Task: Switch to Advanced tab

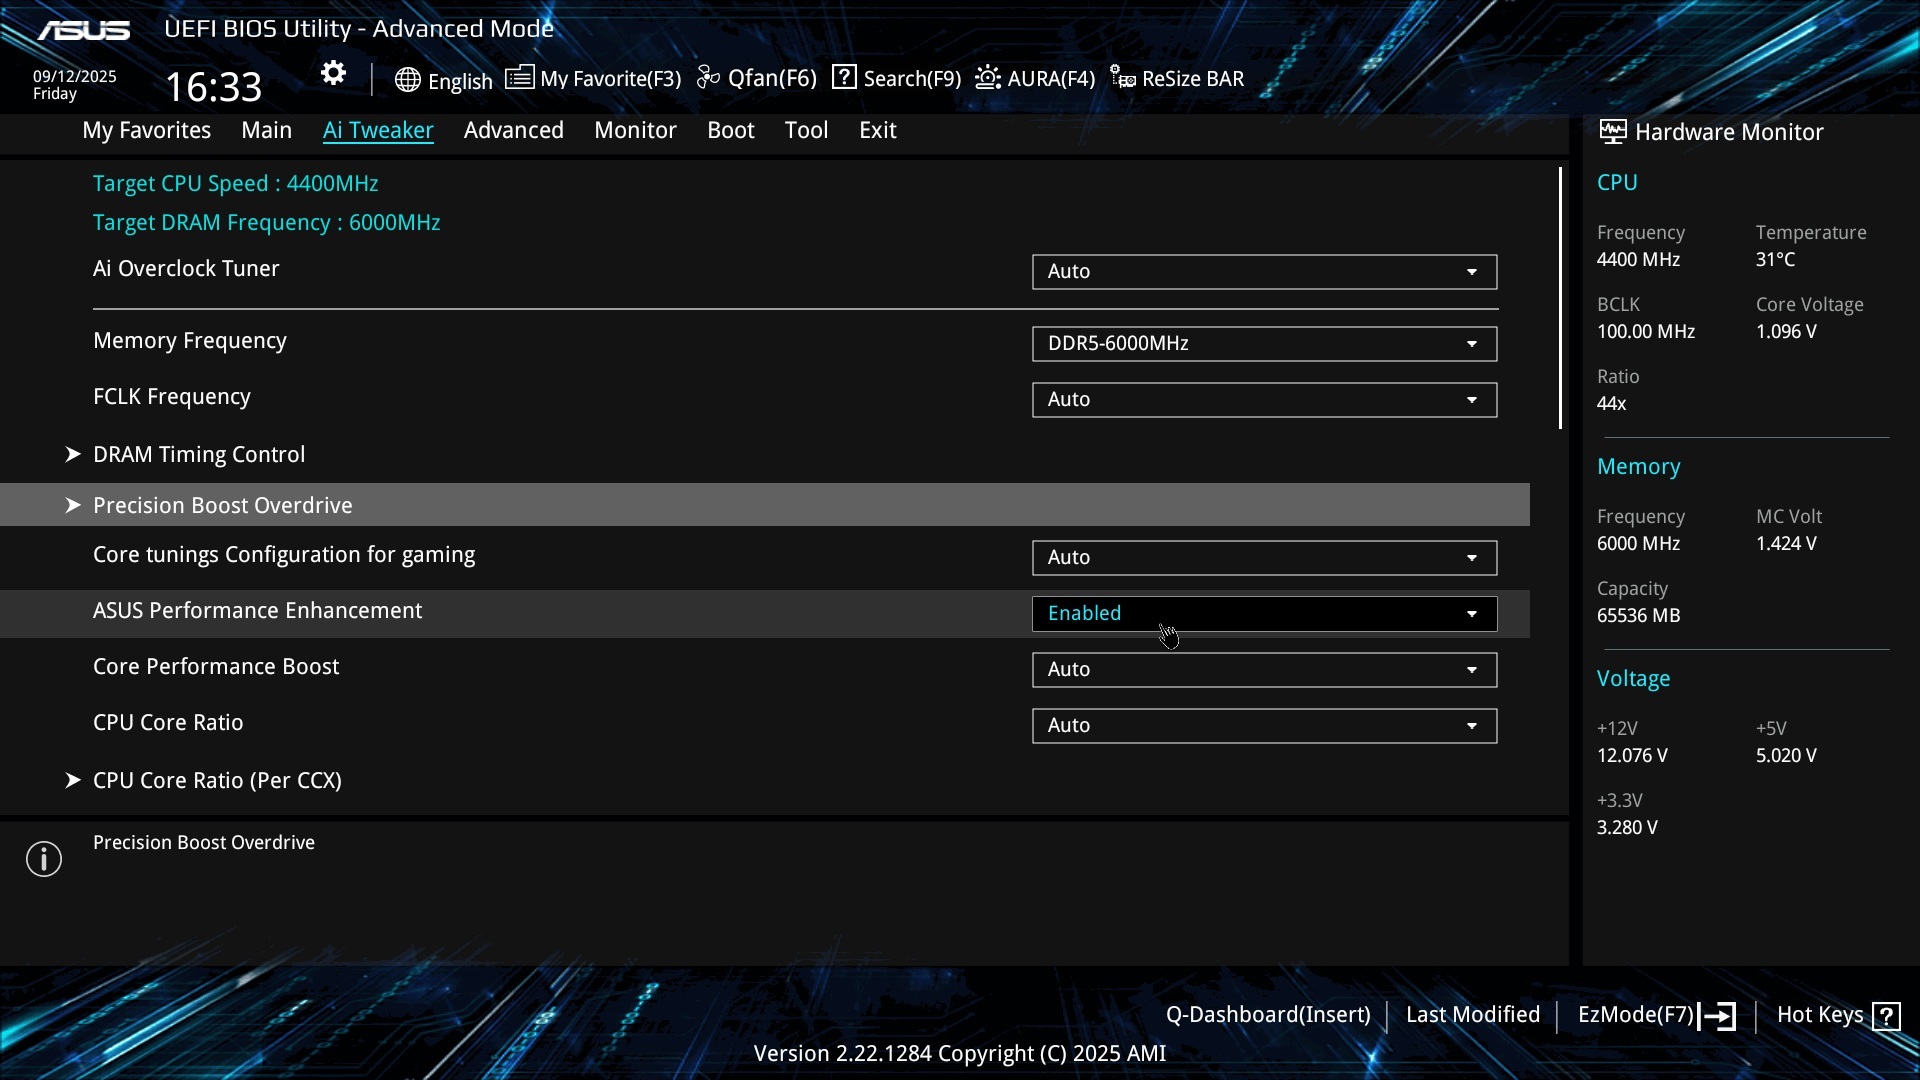Action: [513, 130]
